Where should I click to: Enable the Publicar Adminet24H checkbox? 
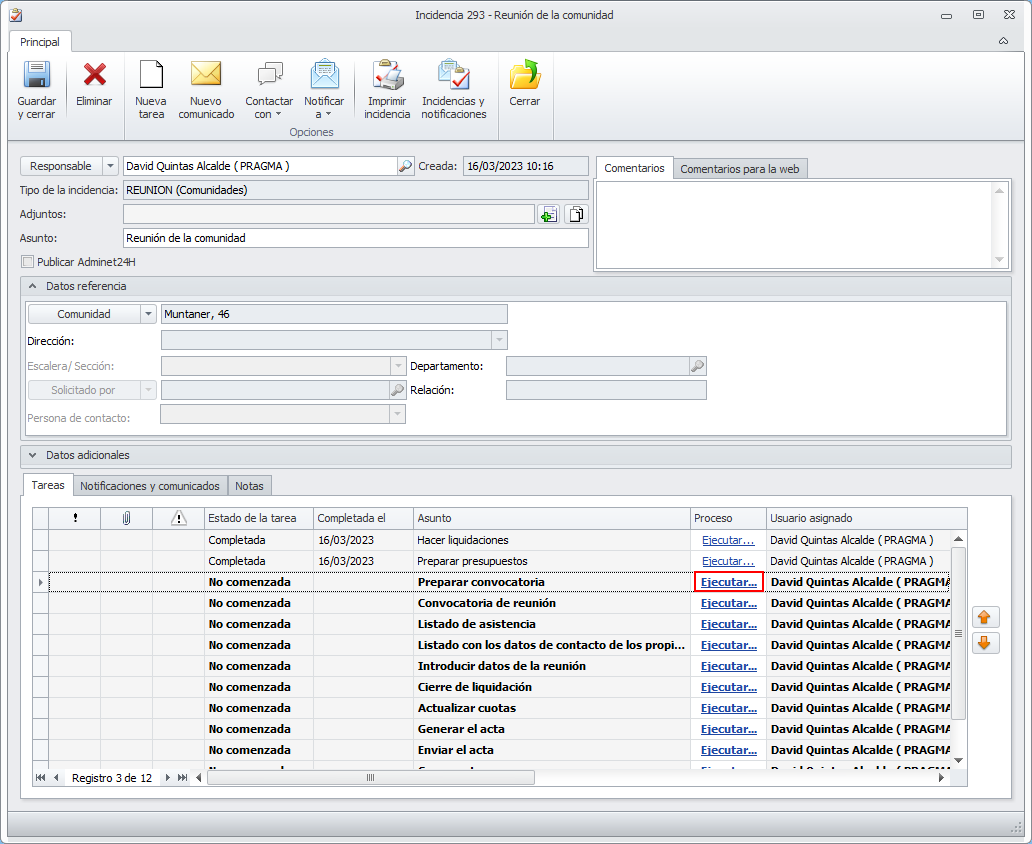click(x=27, y=262)
